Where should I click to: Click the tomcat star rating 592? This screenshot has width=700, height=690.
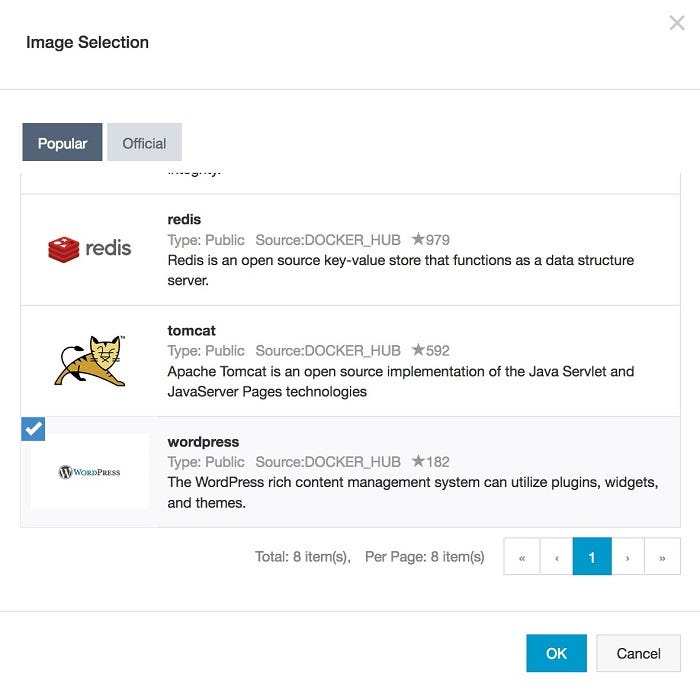point(430,350)
